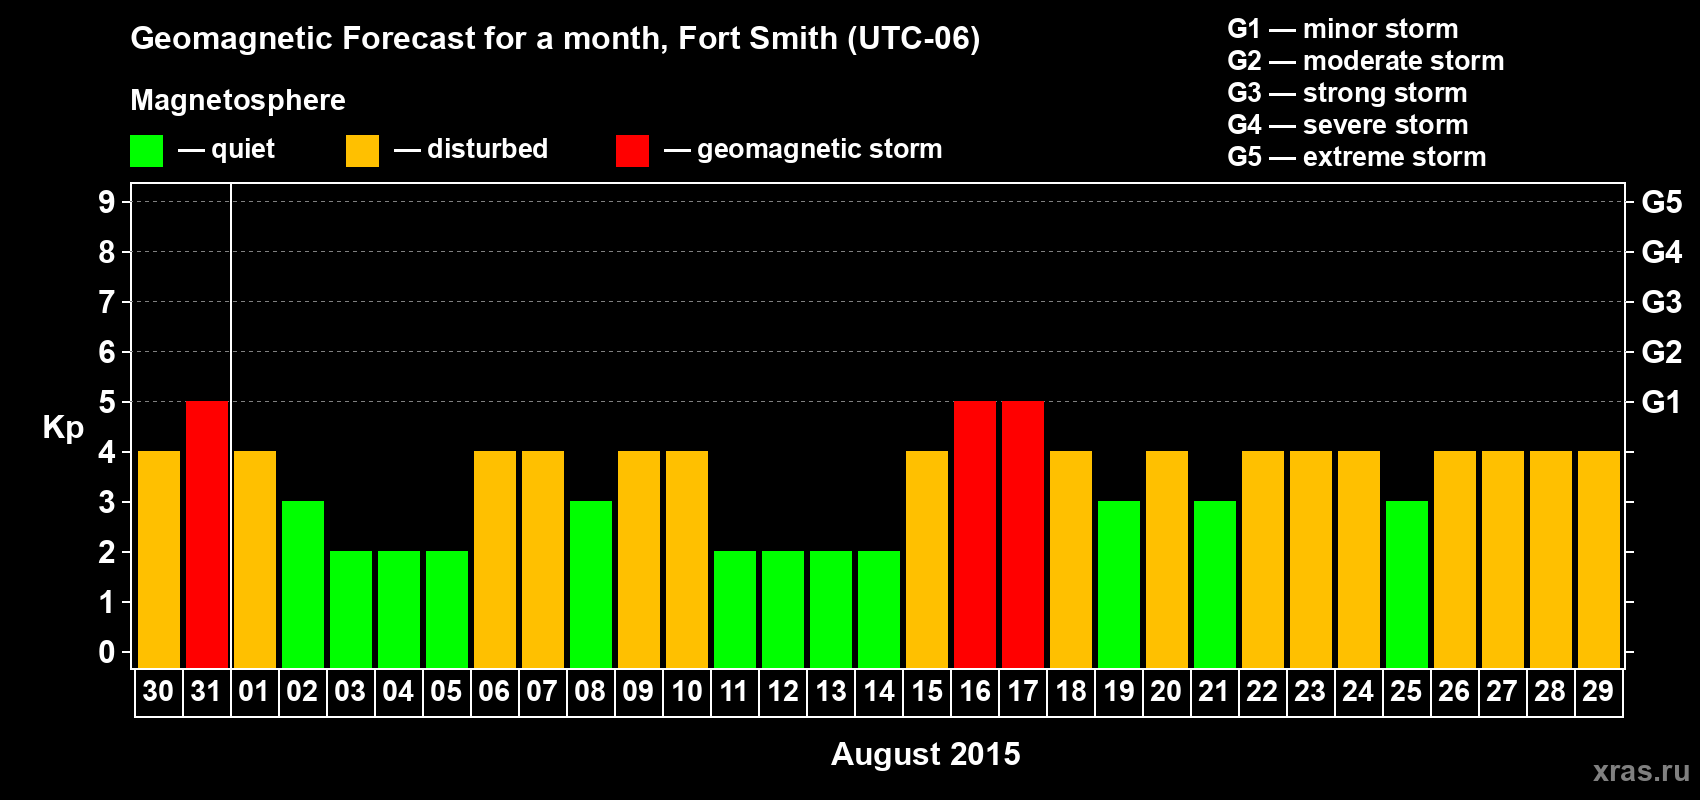Click 'G2 — moderate storm' legend text

[x=1366, y=61]
